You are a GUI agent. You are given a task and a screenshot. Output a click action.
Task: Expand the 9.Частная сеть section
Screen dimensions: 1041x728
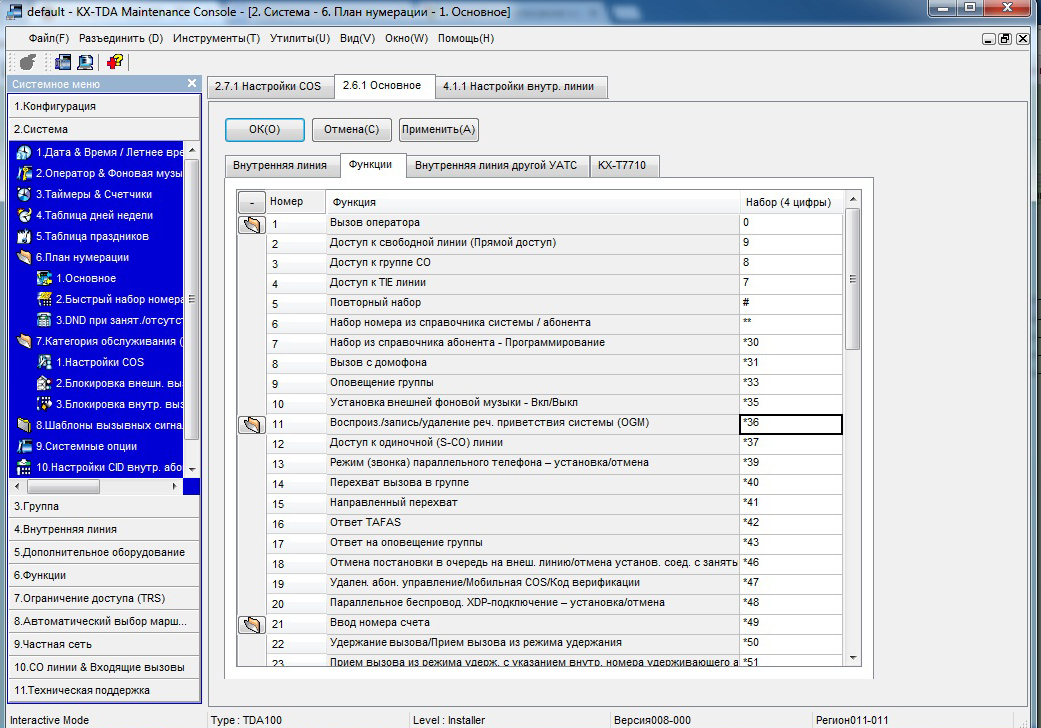[105, 644]
